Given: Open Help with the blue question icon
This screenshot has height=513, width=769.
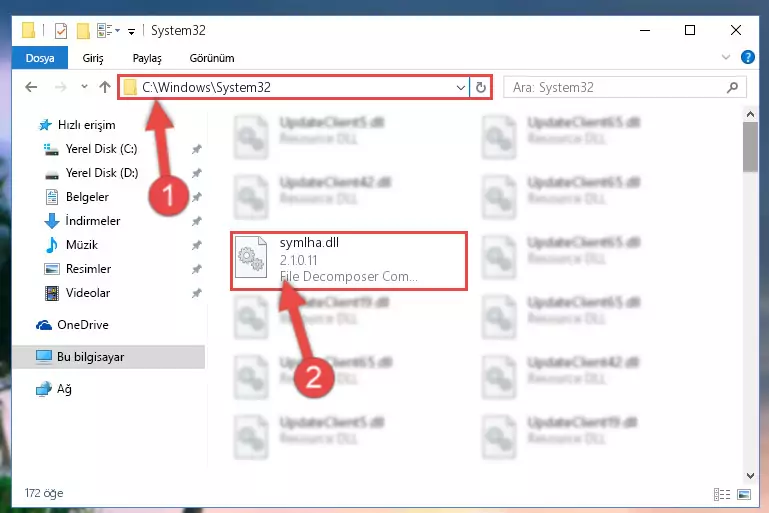Looking at the screenshot, I should coord(747,57).
